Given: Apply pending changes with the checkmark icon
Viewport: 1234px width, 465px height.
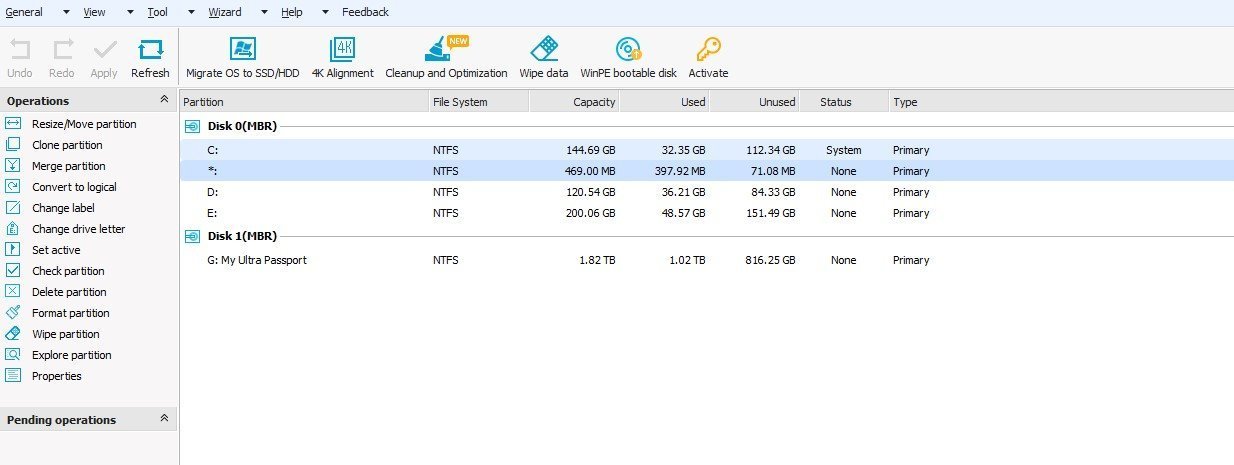Looking at the screenshot, I should 104,49.
